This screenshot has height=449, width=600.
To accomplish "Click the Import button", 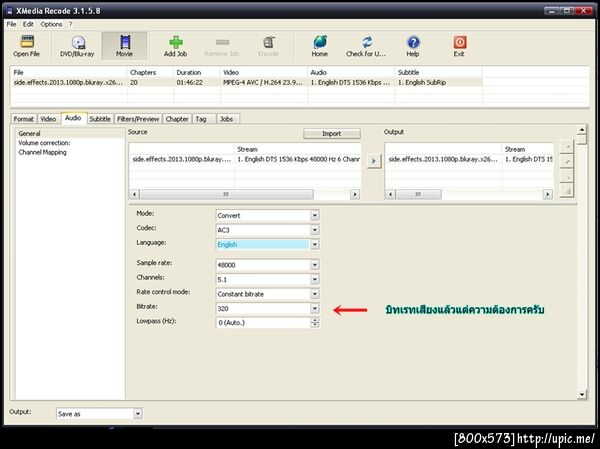I will [332, 134].
